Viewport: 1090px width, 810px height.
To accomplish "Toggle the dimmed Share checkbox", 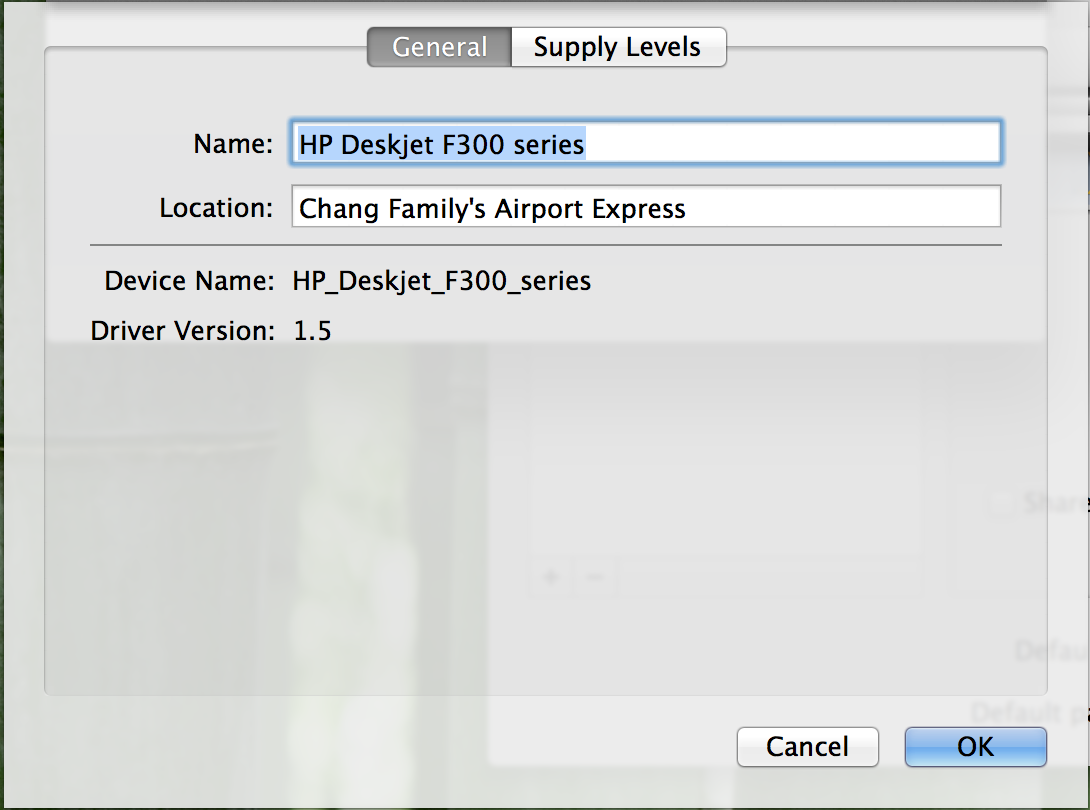I will point(1001,503).
